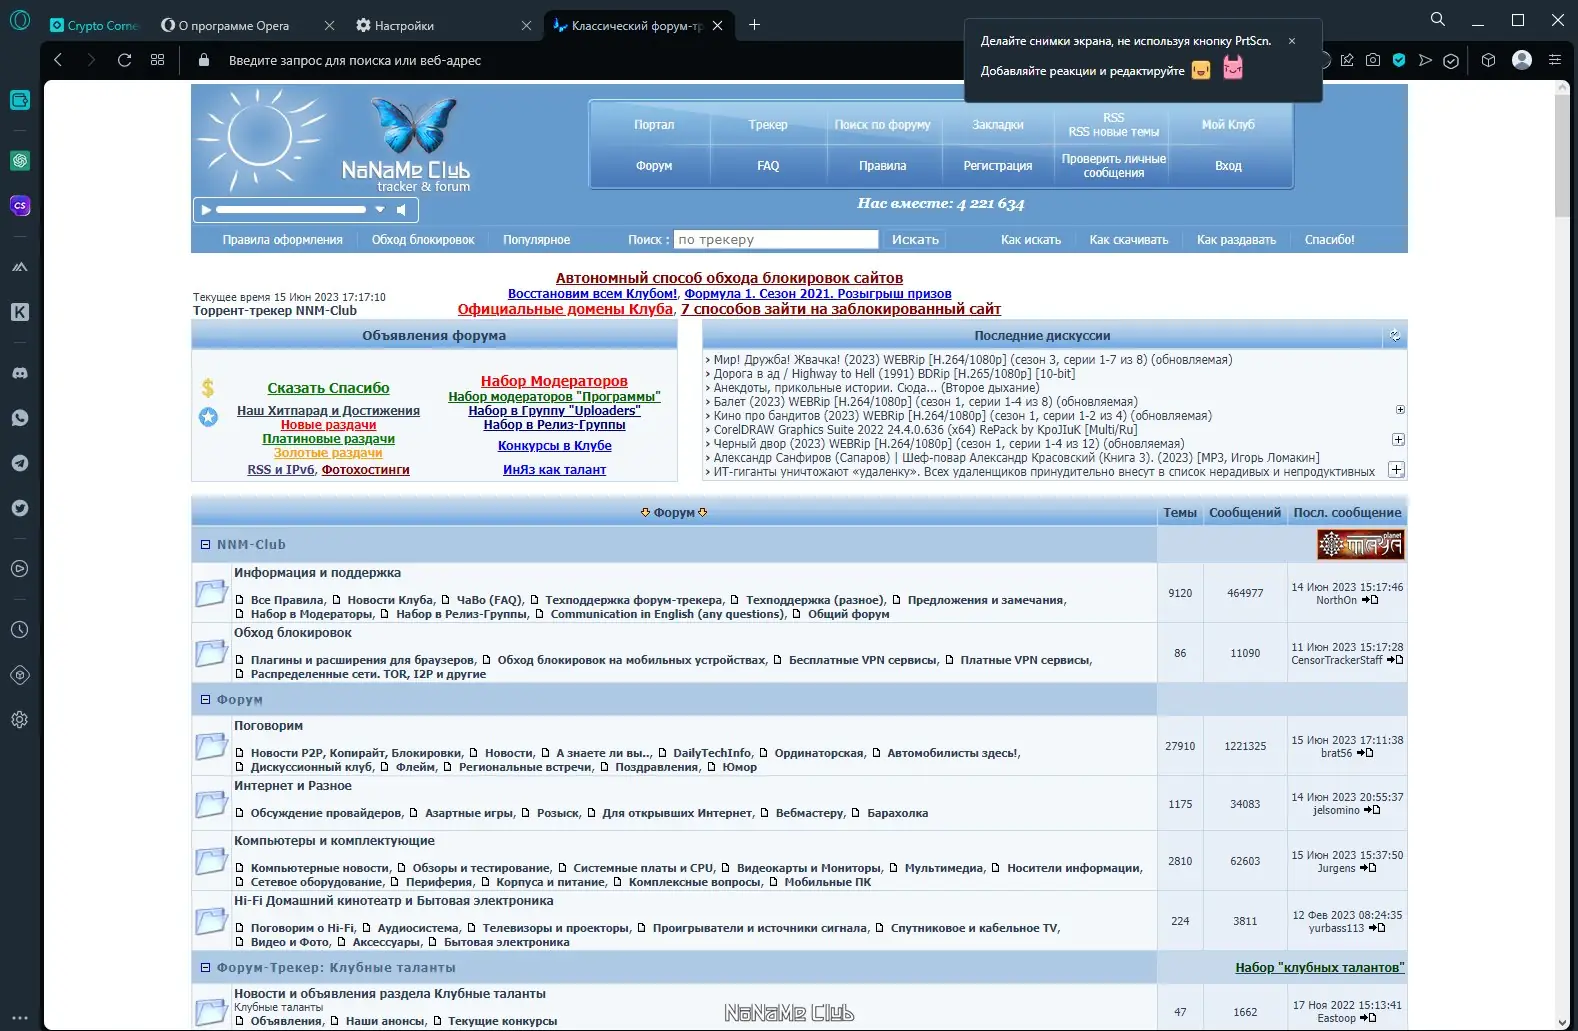Screen dimensions: 1578x1031
Task: Open Правила in site navigation
Action: tap(882, 166)
